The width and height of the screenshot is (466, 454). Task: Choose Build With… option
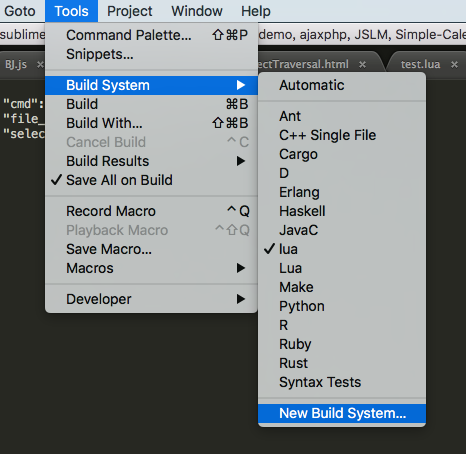(151, 123)
